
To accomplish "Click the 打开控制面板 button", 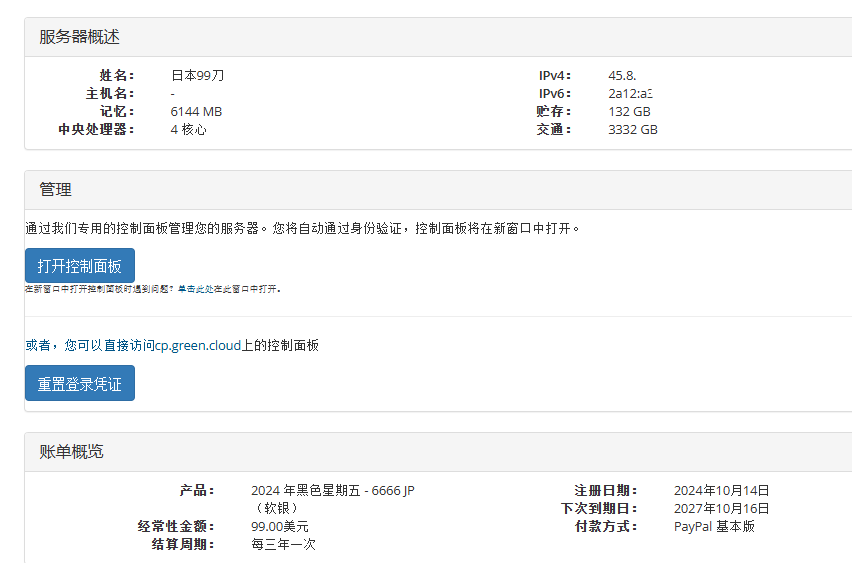I will 79,266.
